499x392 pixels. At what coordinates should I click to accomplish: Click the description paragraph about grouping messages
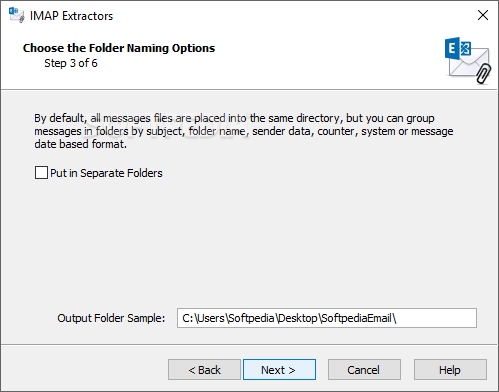click(244, 131)
